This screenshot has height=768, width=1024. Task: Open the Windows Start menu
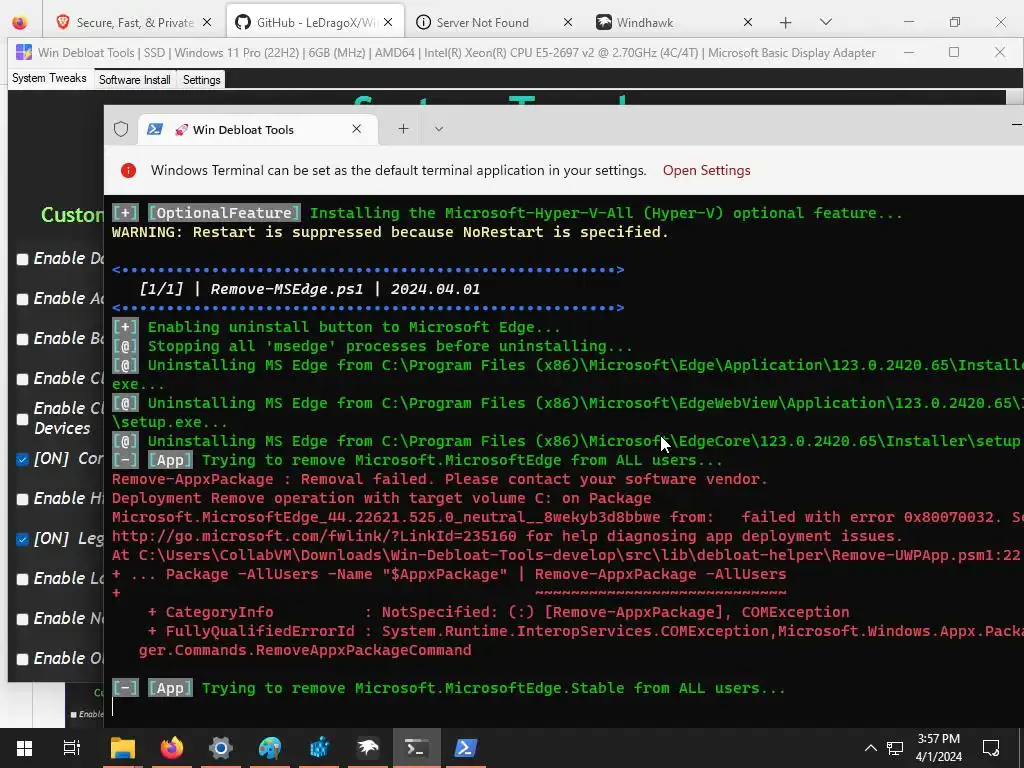[x=24, y=748]
